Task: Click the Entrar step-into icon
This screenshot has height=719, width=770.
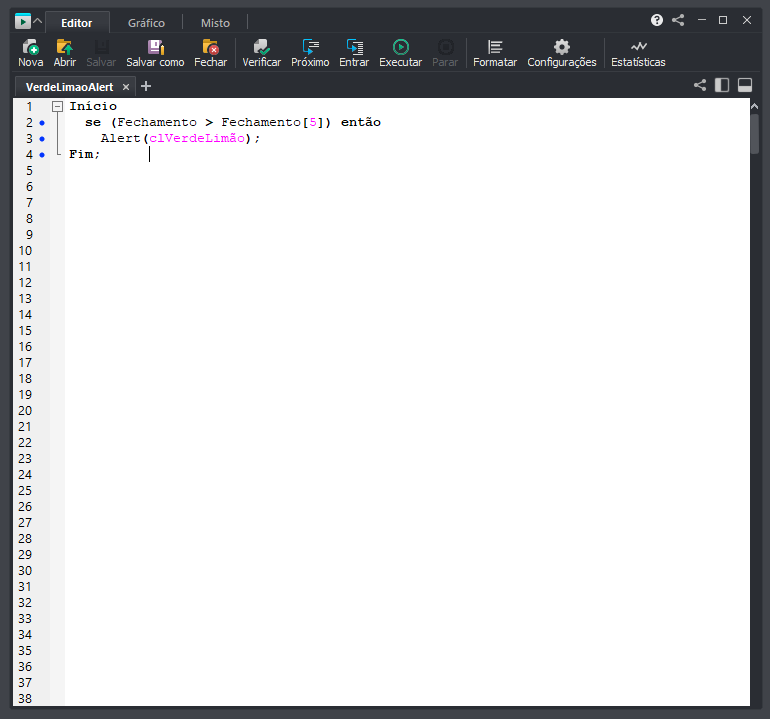Action: click(354, 47)
